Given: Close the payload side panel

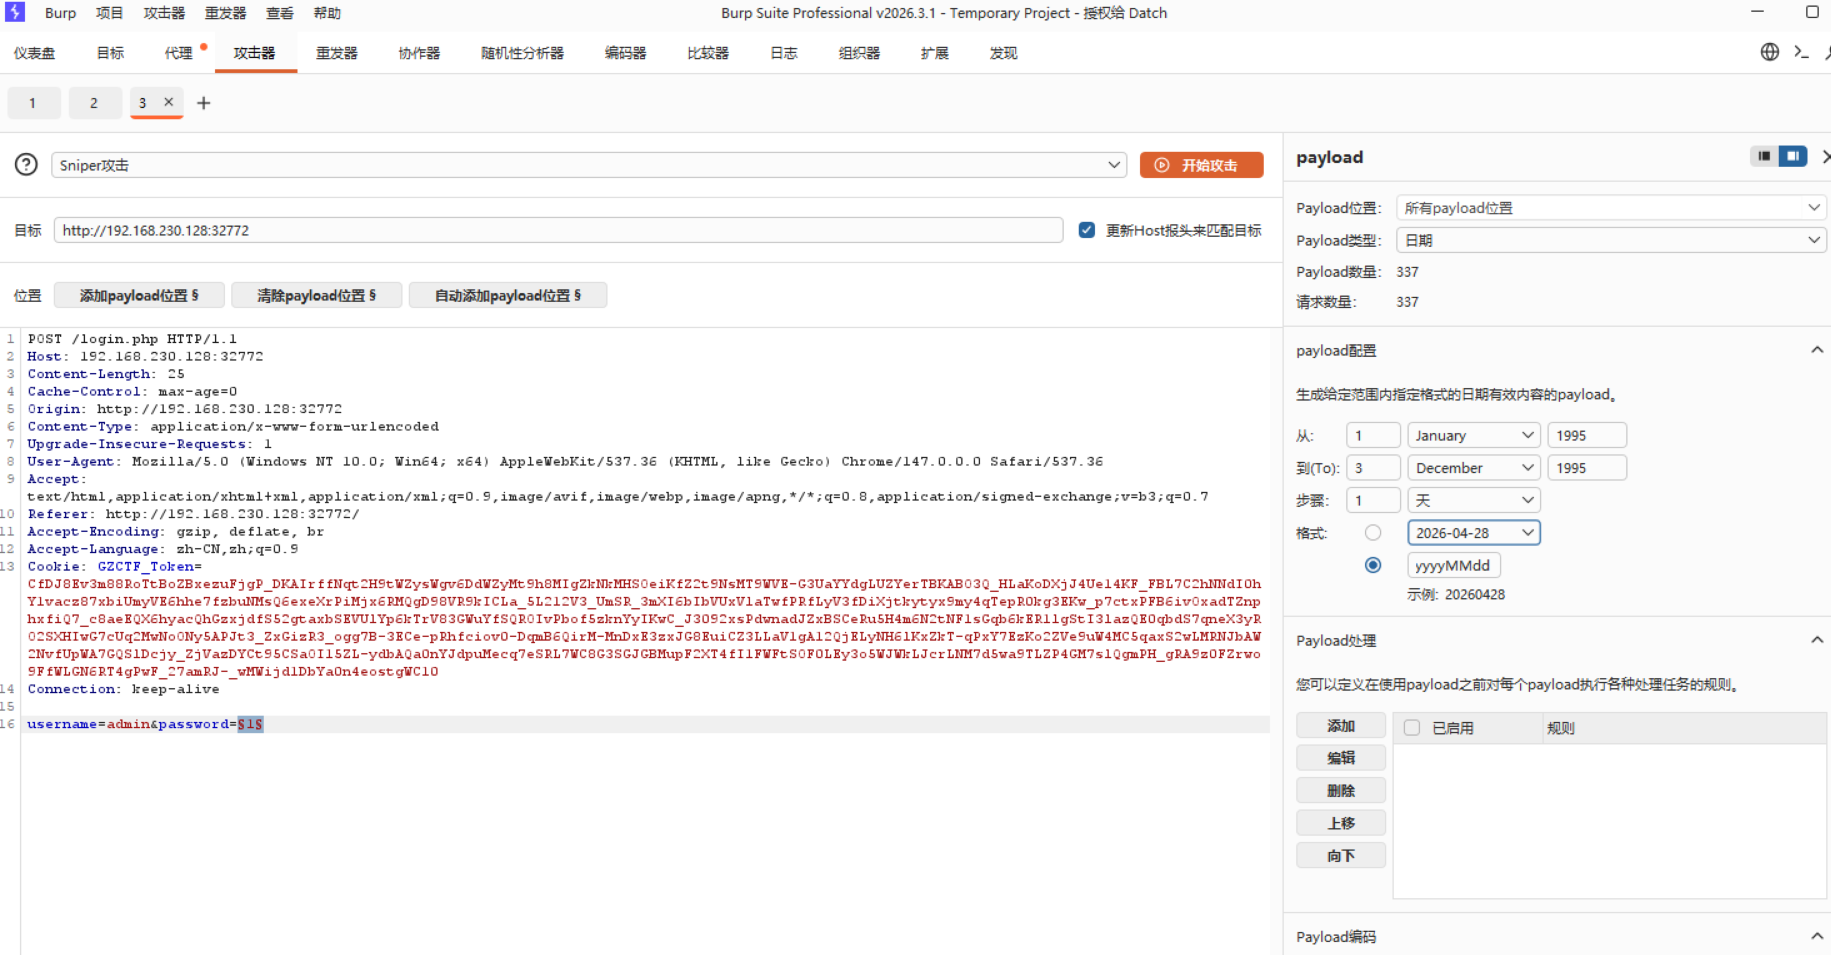Looking at the screenshot, I should [1826, 156].
